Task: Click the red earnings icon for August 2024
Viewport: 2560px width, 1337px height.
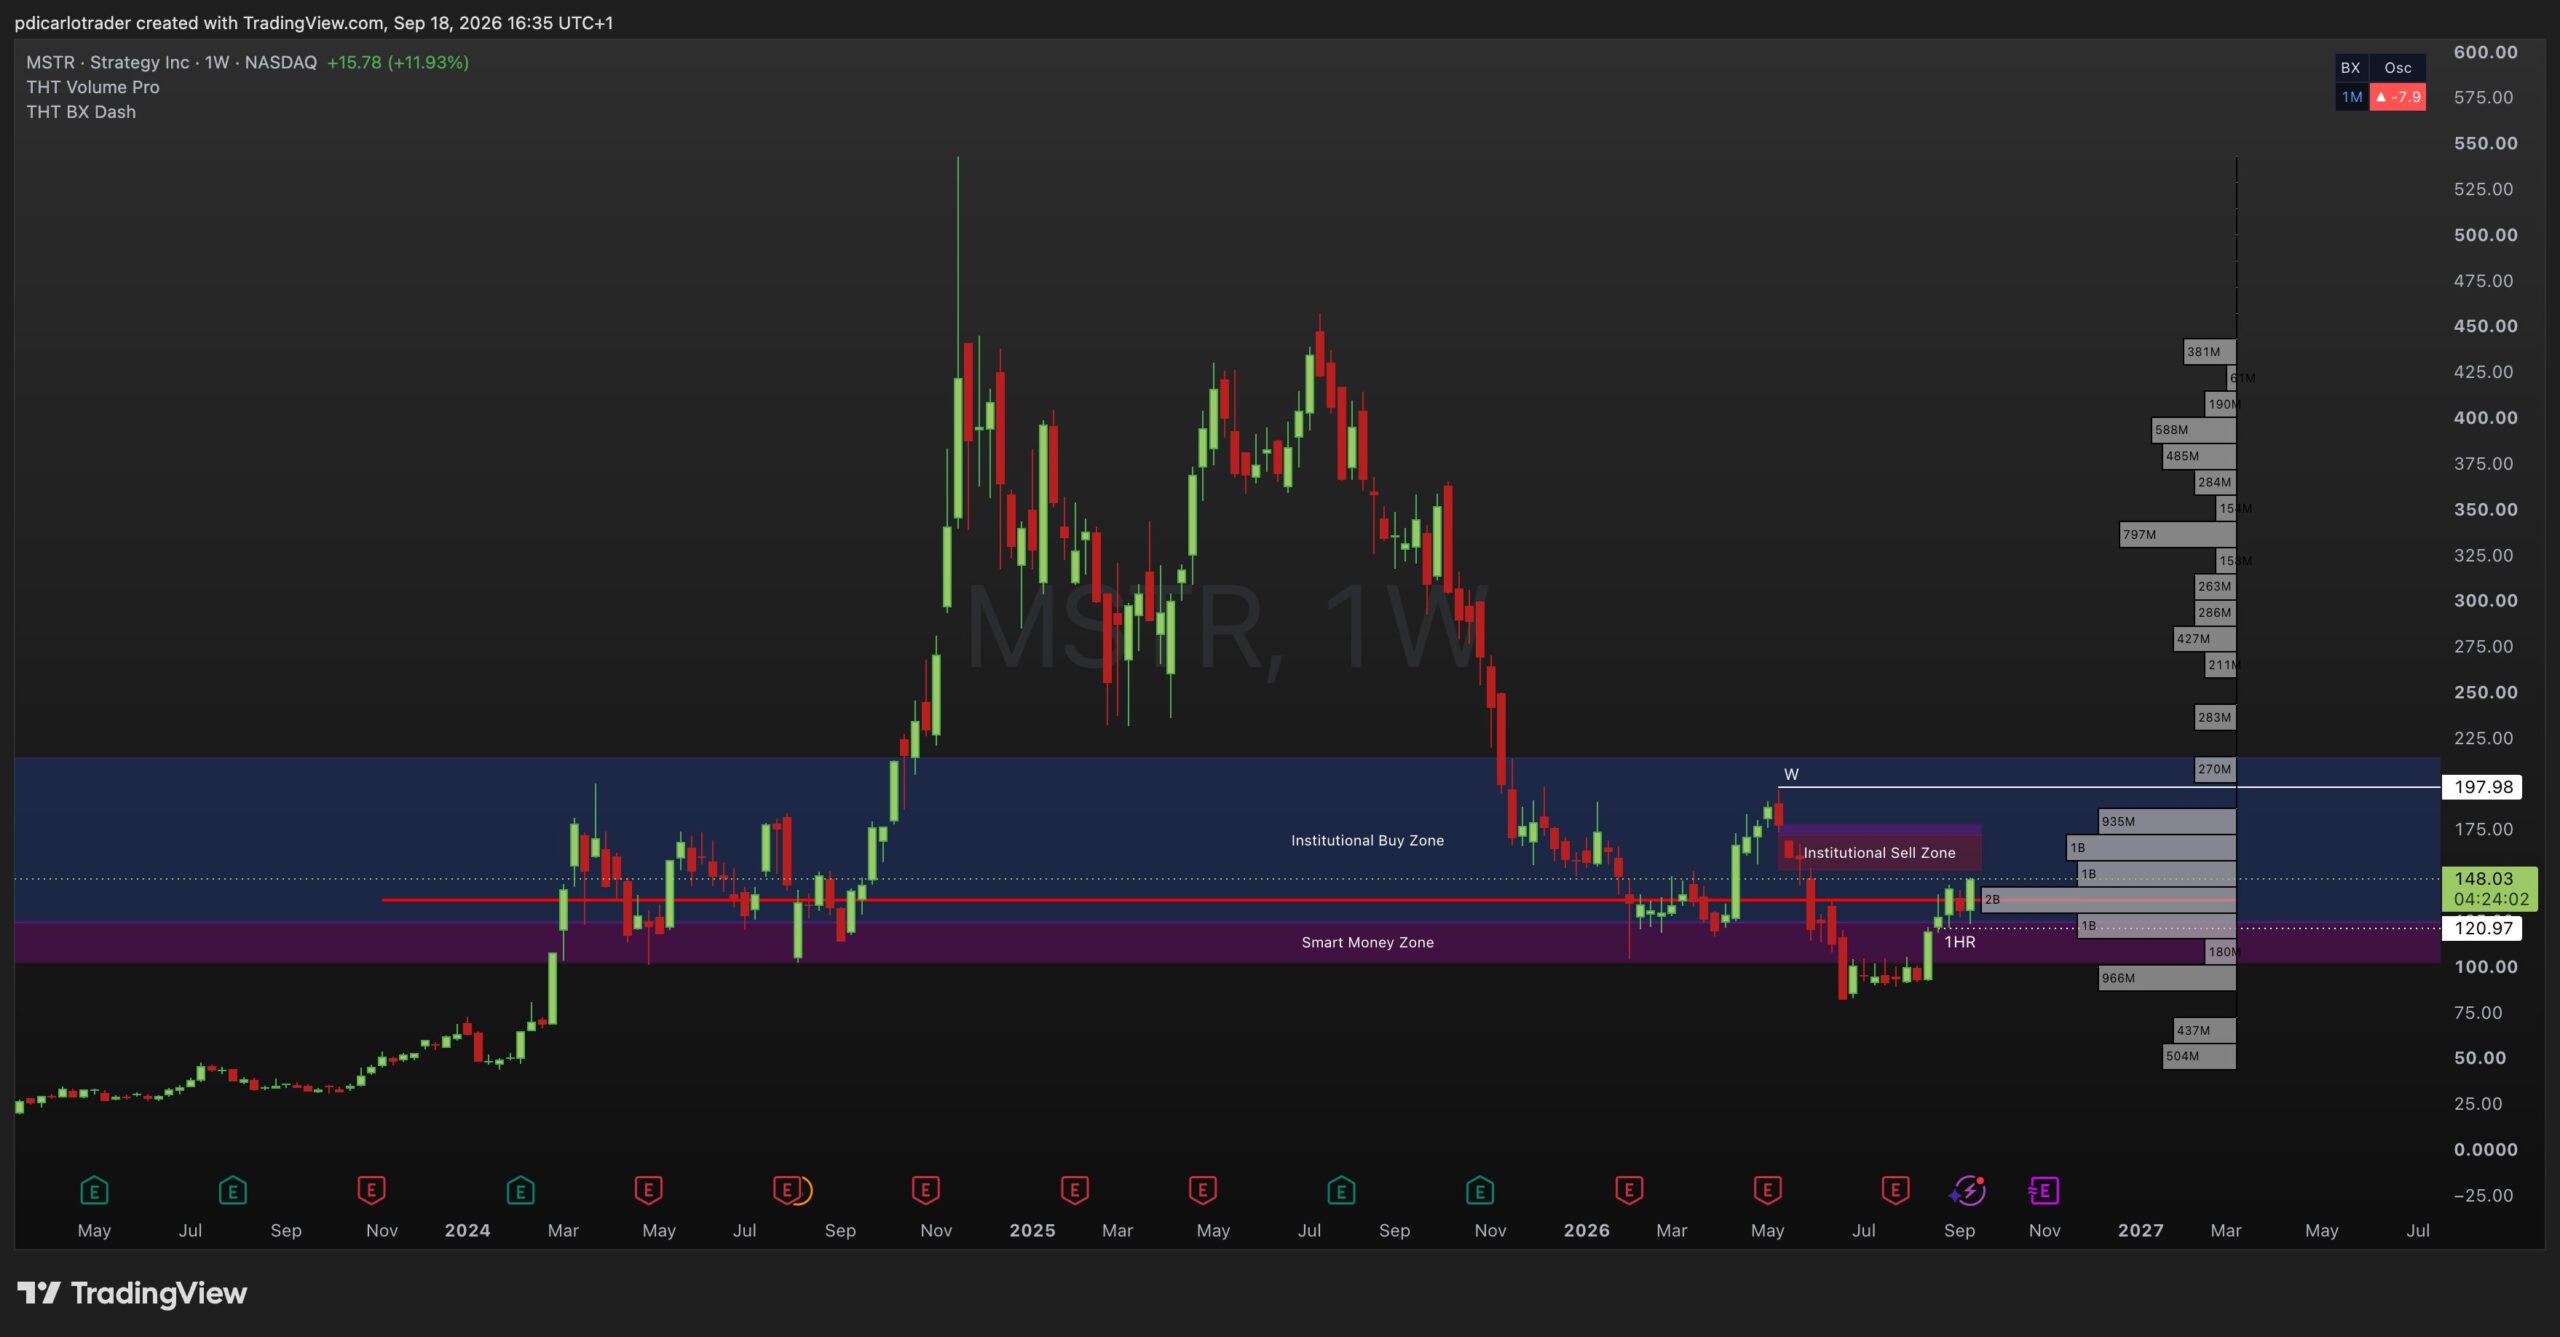Action: click(788, 1190)
